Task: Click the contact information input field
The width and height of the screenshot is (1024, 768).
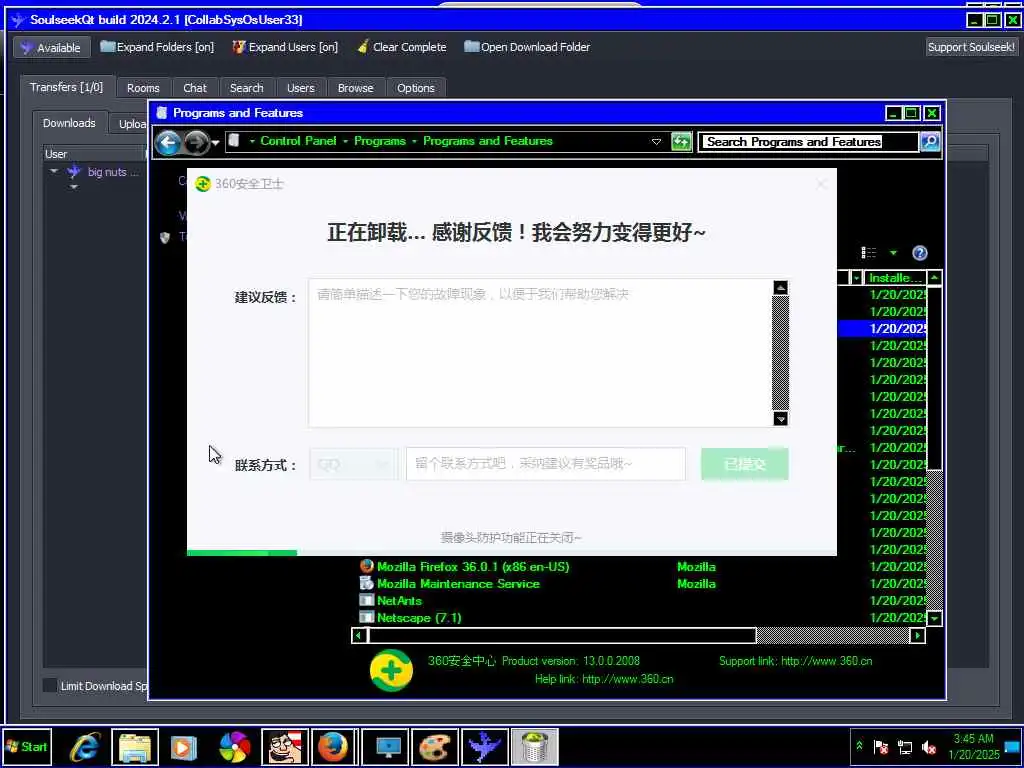Action: [x=546, y=464]
